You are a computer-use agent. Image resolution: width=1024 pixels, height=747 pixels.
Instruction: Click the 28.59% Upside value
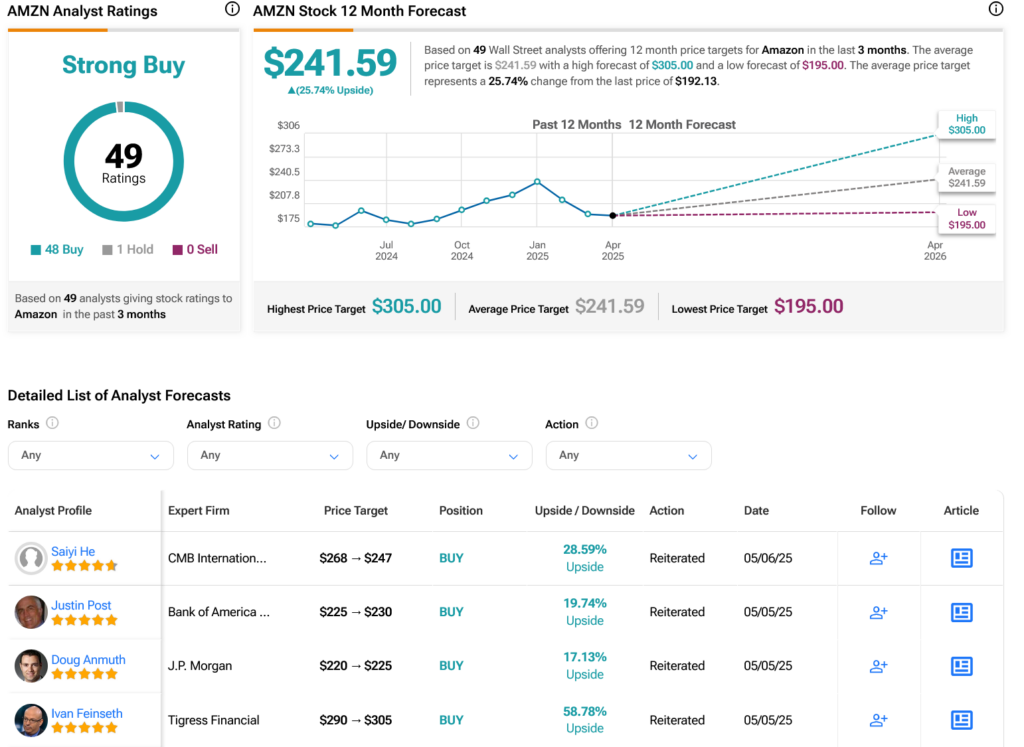coord(584,558)
